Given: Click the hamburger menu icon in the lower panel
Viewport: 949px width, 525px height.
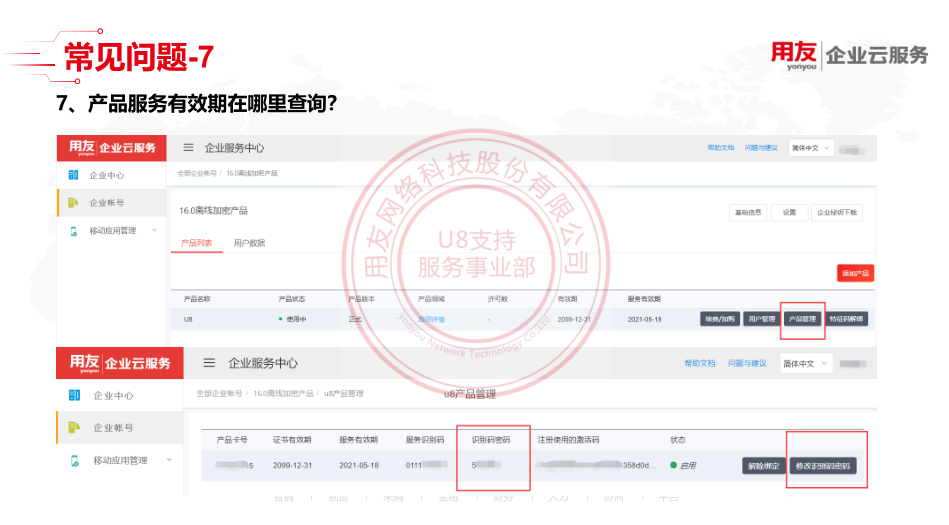Looking at the screenshot, I should [x=209, y=363].
